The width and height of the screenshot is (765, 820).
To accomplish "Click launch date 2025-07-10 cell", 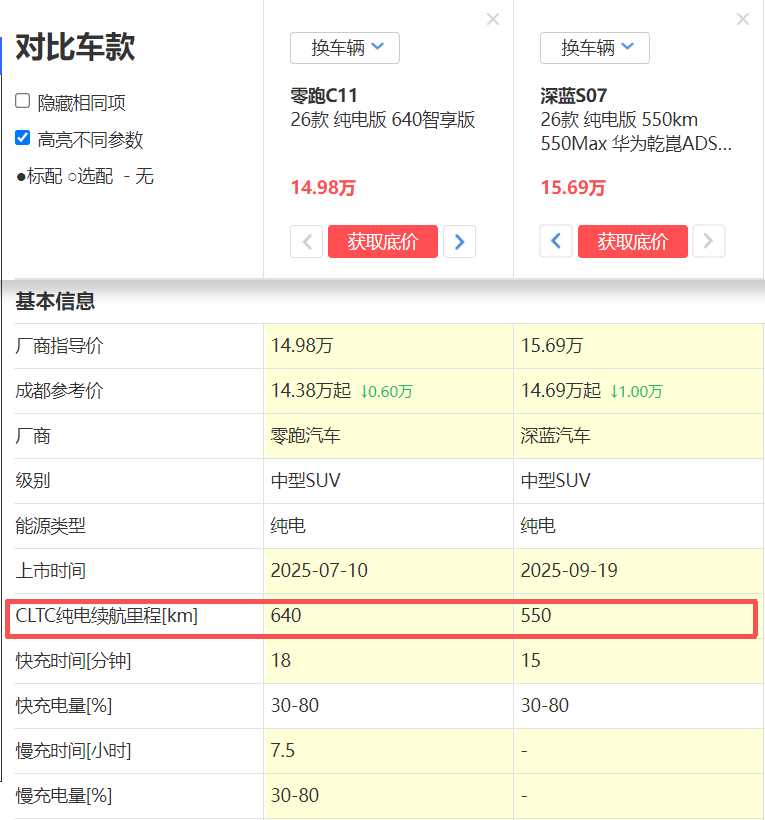I will click(319, 571).
